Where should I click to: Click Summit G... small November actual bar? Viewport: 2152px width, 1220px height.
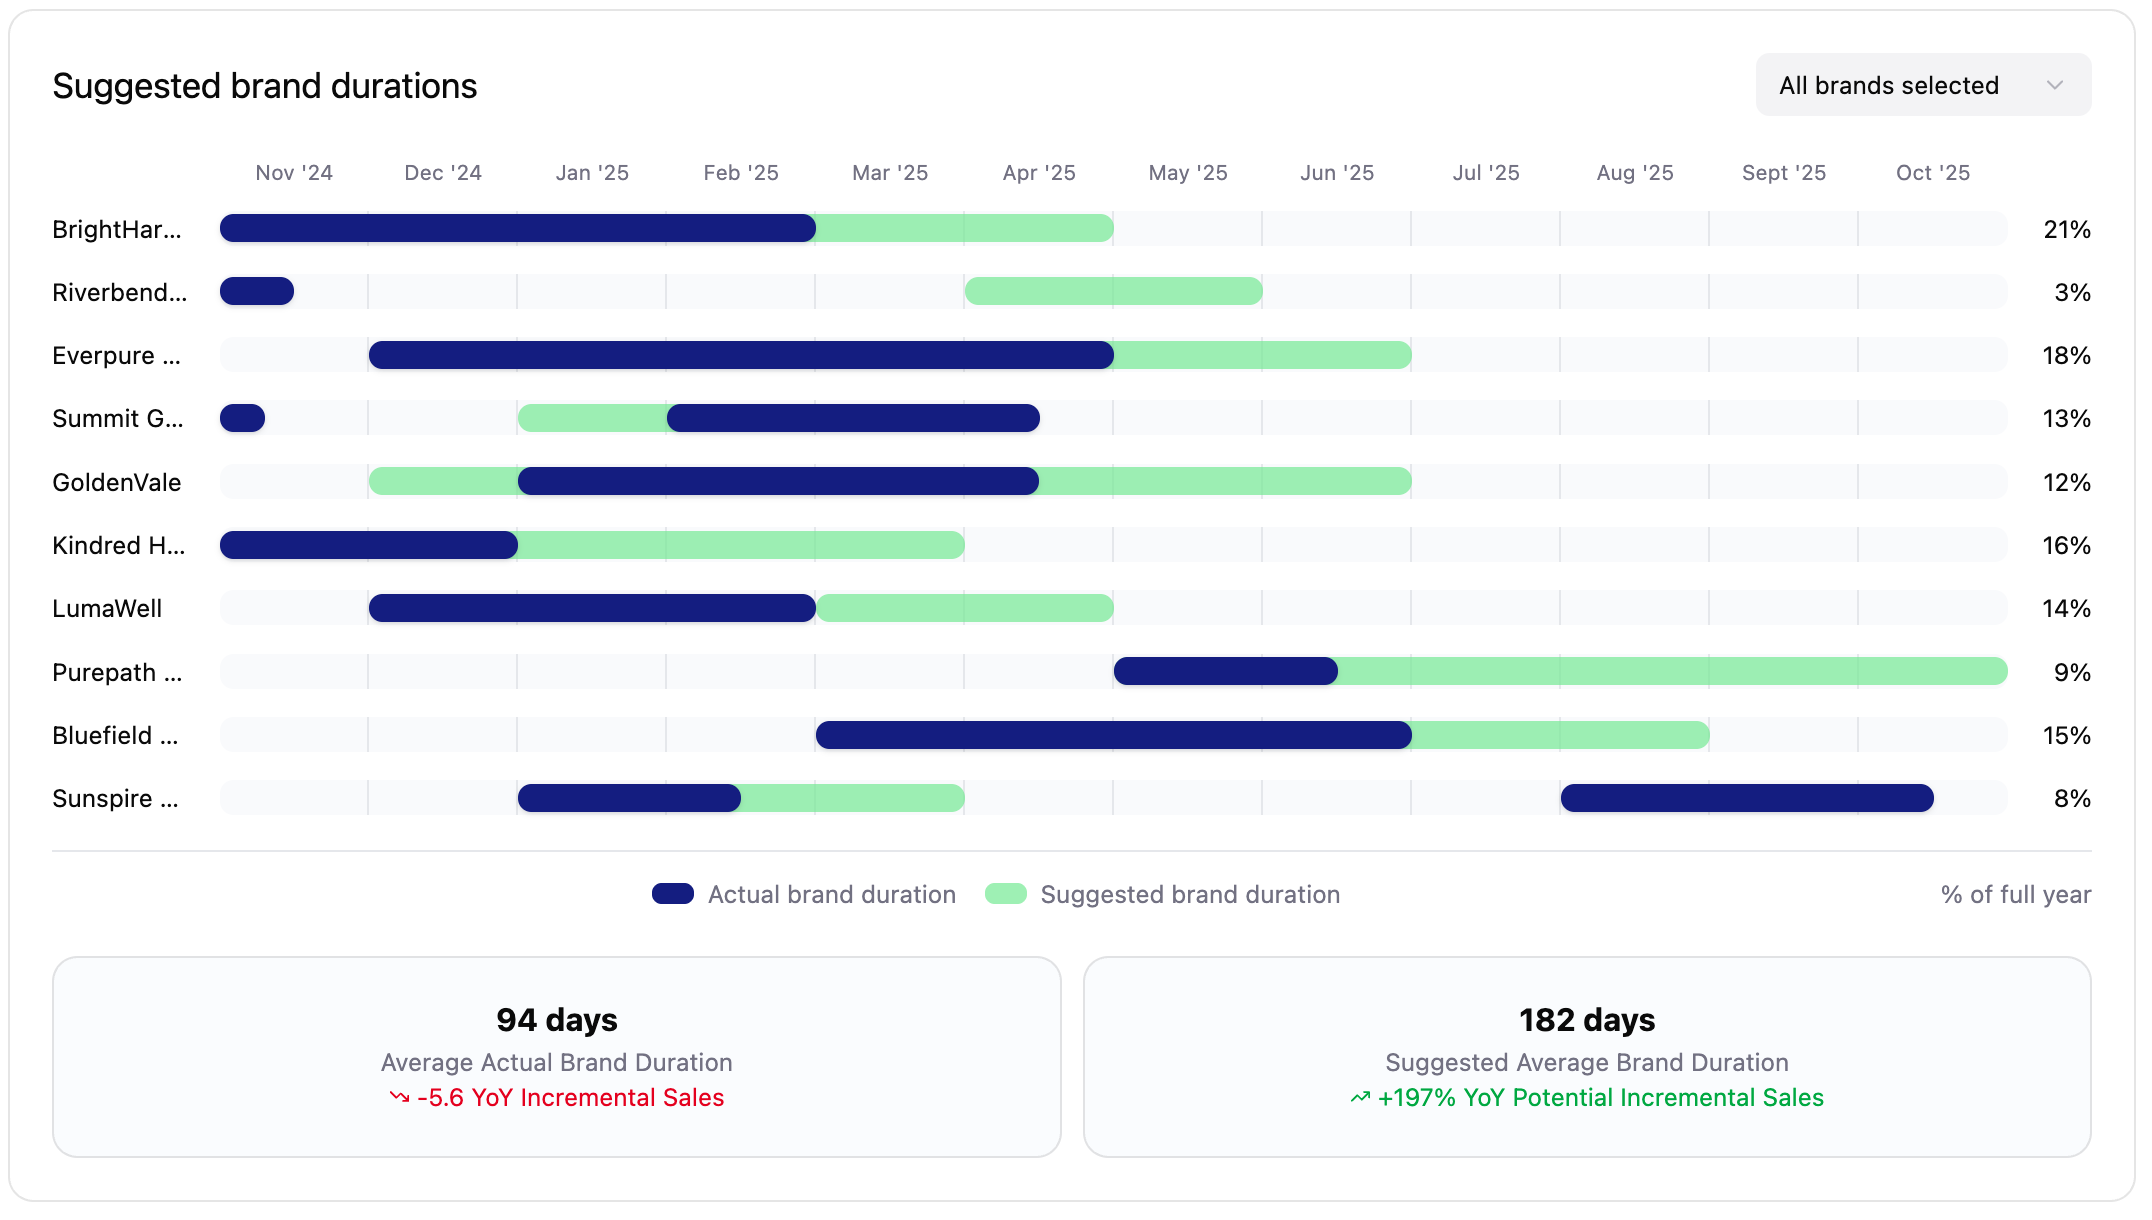tap(242, 418)
